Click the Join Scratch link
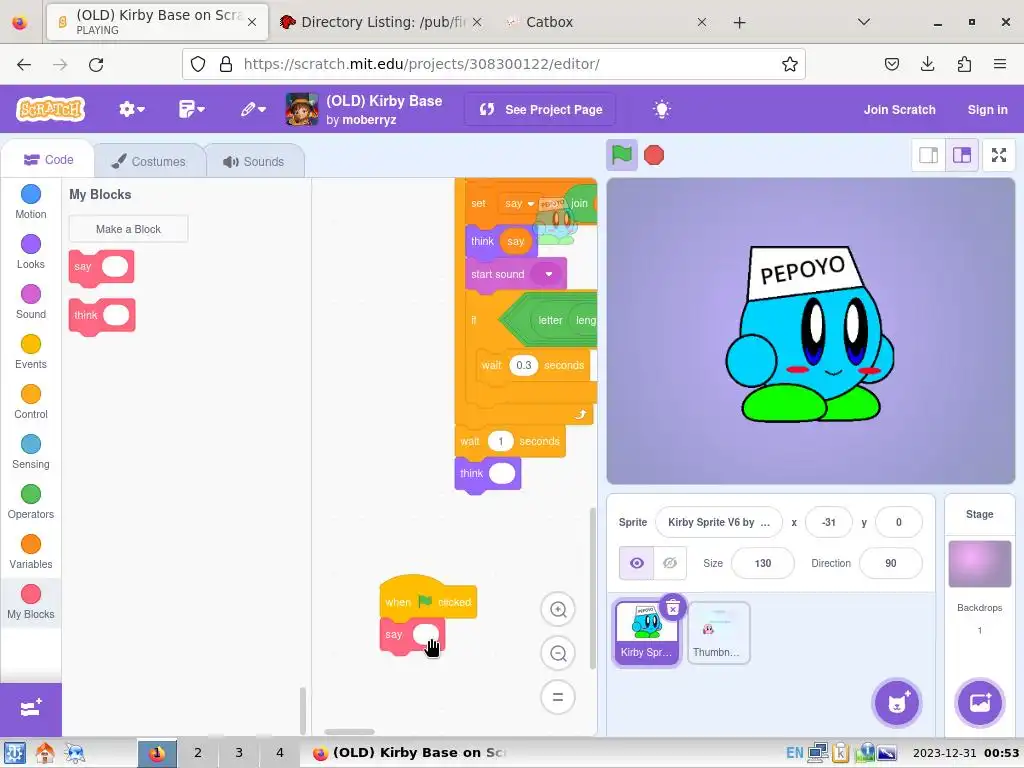 pyautogui.click(x=899, y=110)
